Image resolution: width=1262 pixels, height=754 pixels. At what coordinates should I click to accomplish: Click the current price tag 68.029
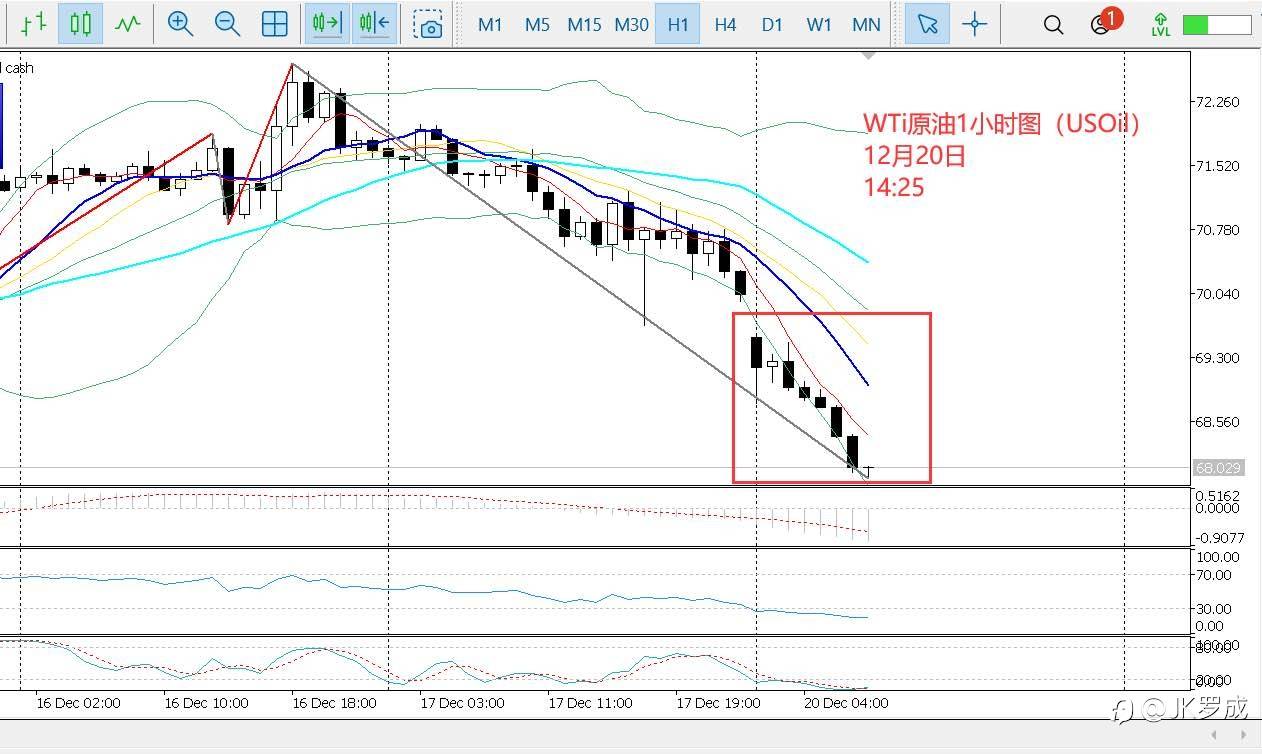(x=1218, y=468)
